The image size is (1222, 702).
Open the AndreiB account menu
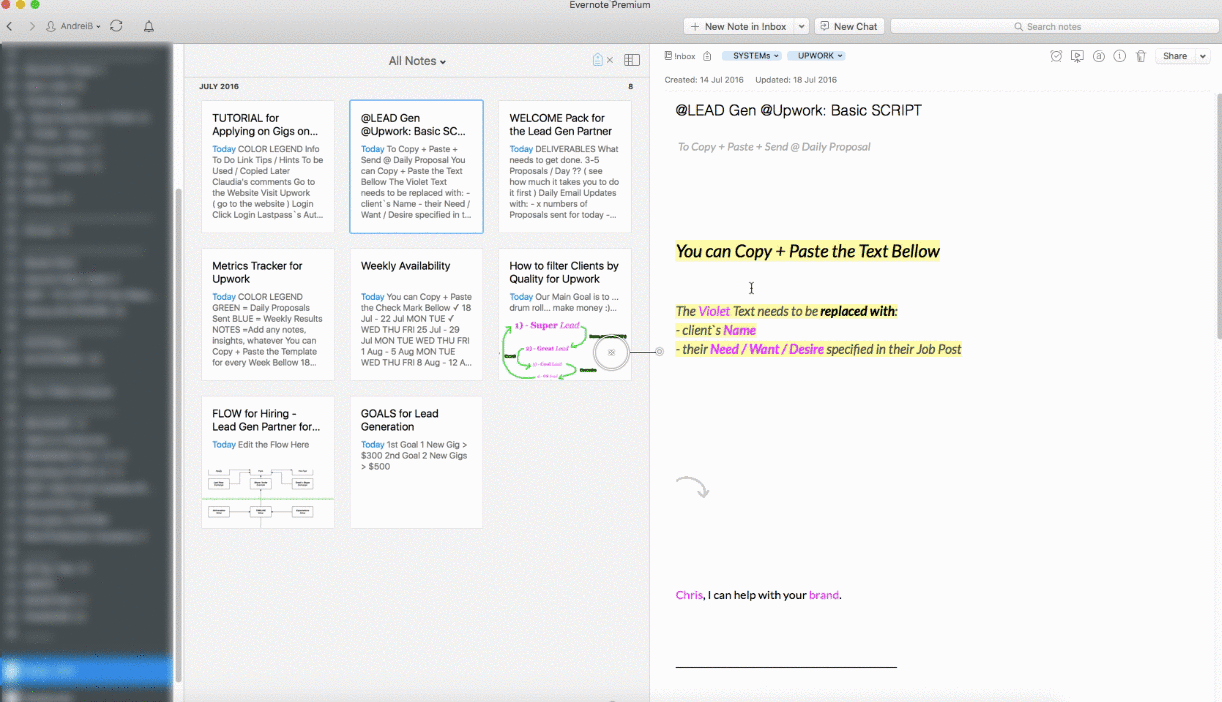tap(73, 26)
